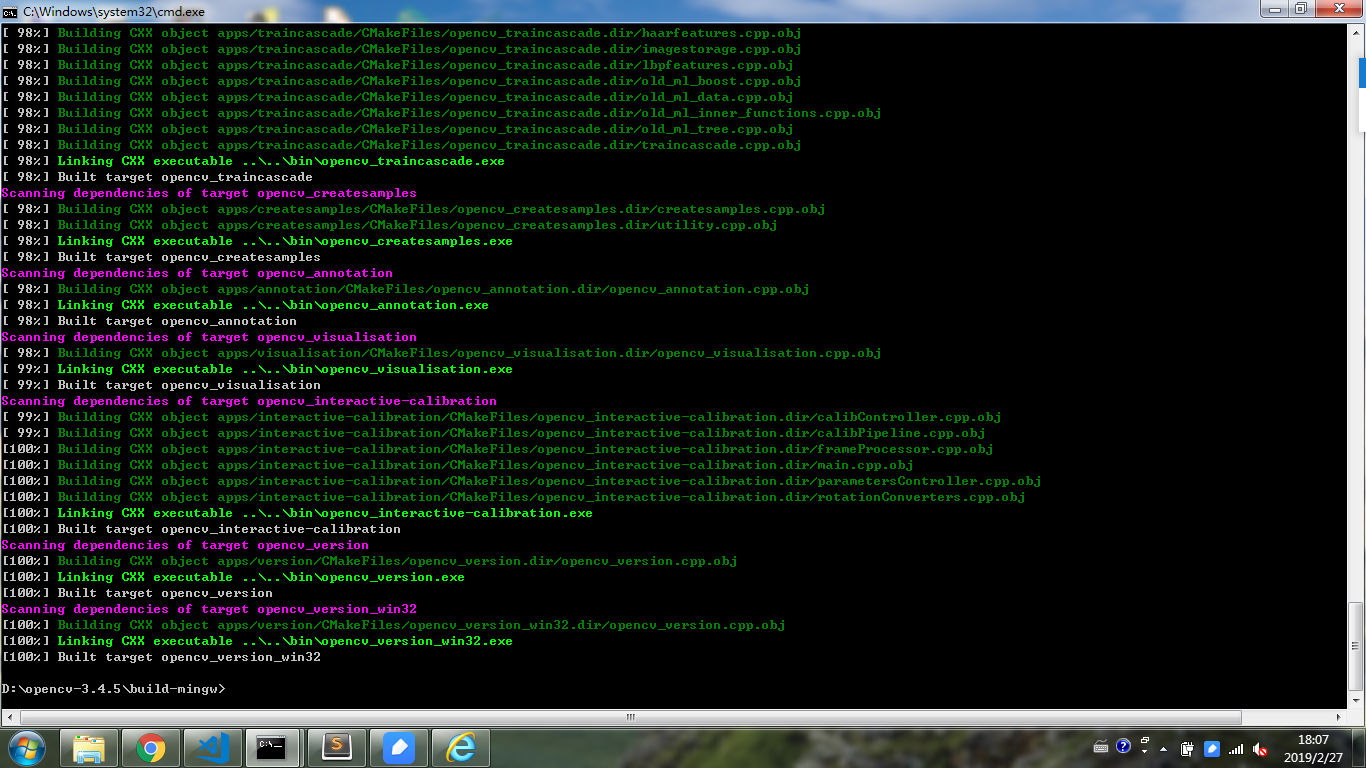Open the Start menu

pyautogui.click(x=25, y=747)
